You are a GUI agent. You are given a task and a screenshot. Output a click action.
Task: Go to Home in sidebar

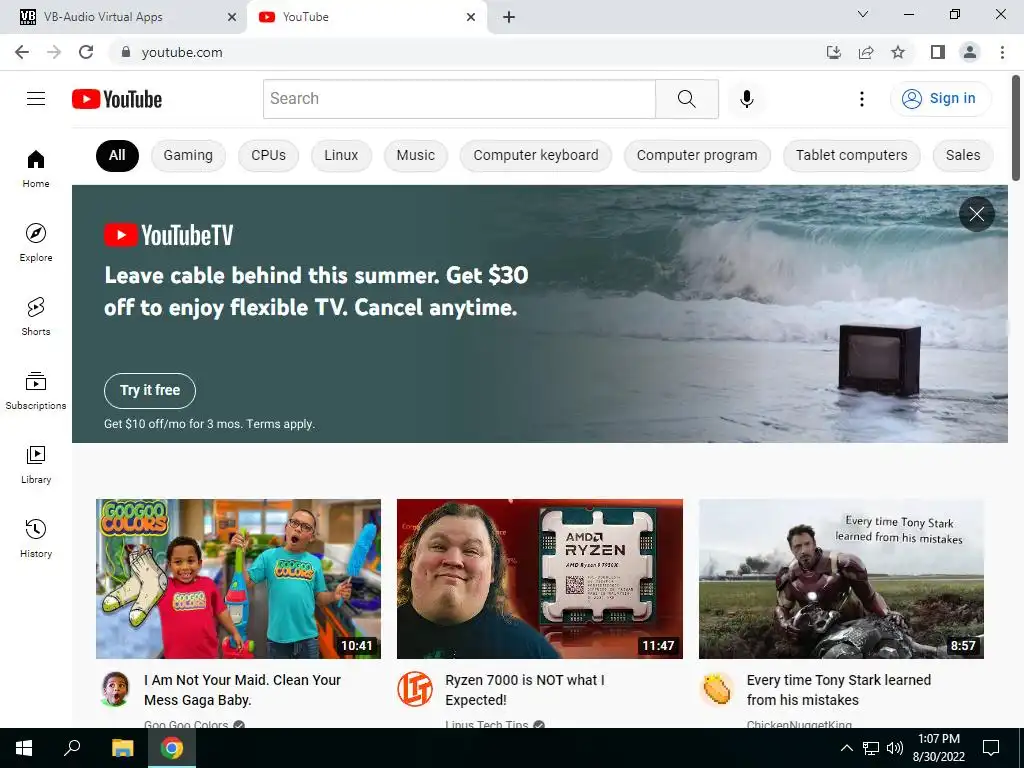[36, 168]
